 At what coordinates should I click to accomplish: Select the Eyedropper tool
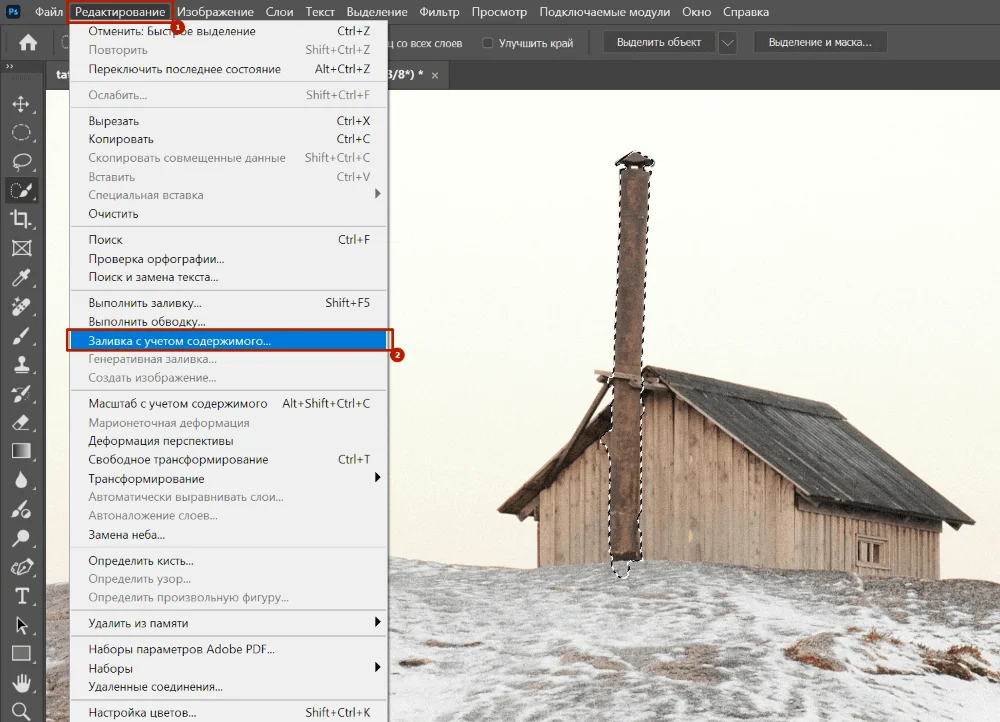21,278
